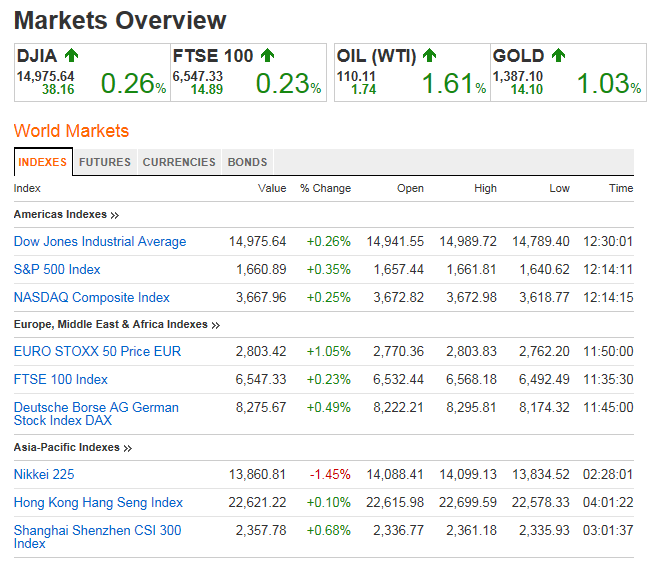Click the GOLD ticker title
The image size is (651, 565).
pyautogui.click(x=518, y=56)
